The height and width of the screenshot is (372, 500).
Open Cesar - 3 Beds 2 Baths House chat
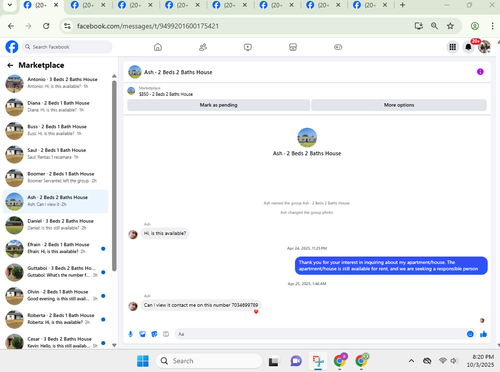56,341
